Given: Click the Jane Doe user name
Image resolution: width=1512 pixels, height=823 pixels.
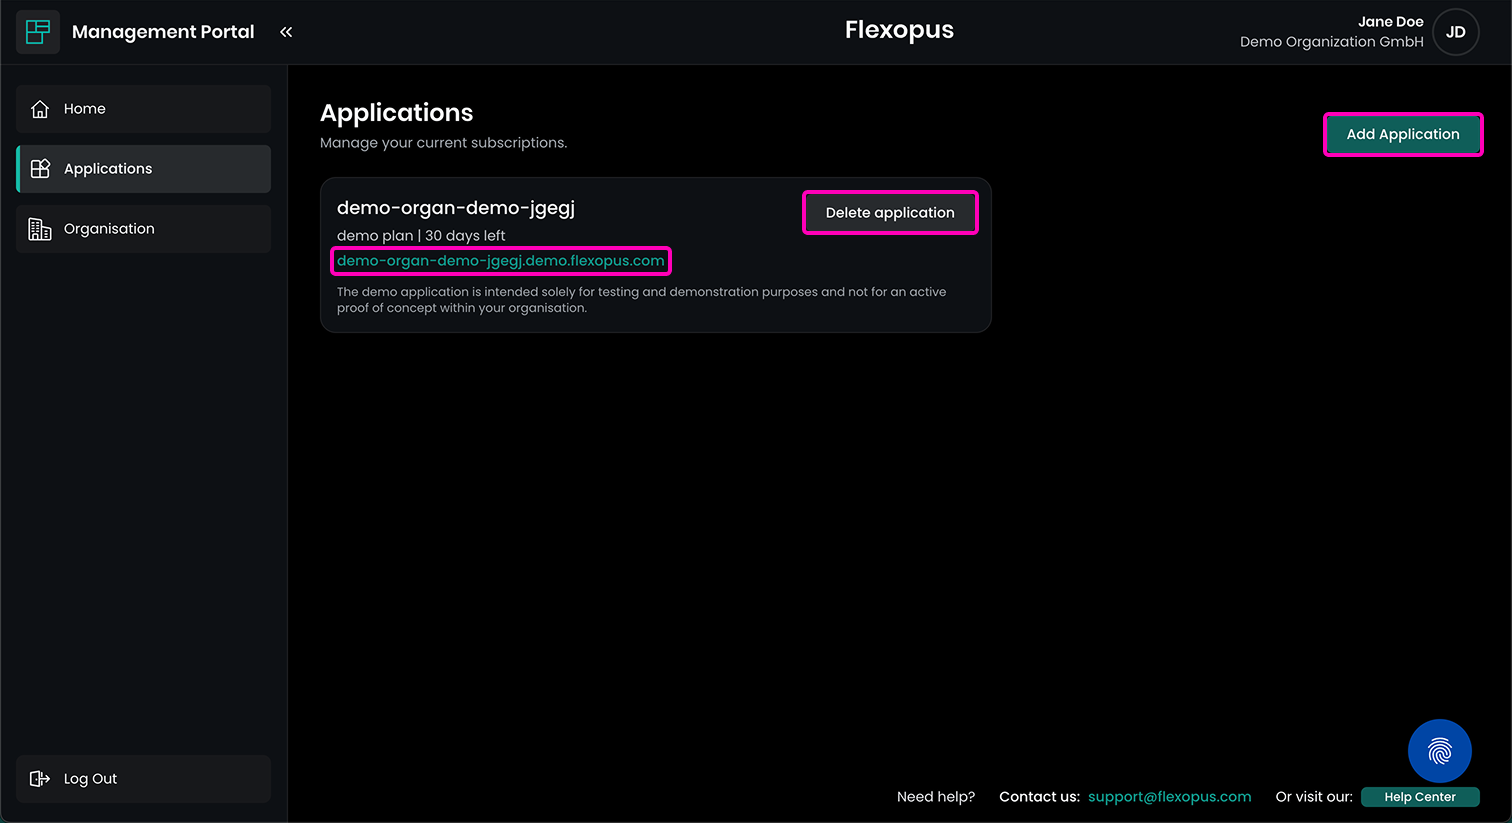Looking at the screenshot, I should 1390,22.
